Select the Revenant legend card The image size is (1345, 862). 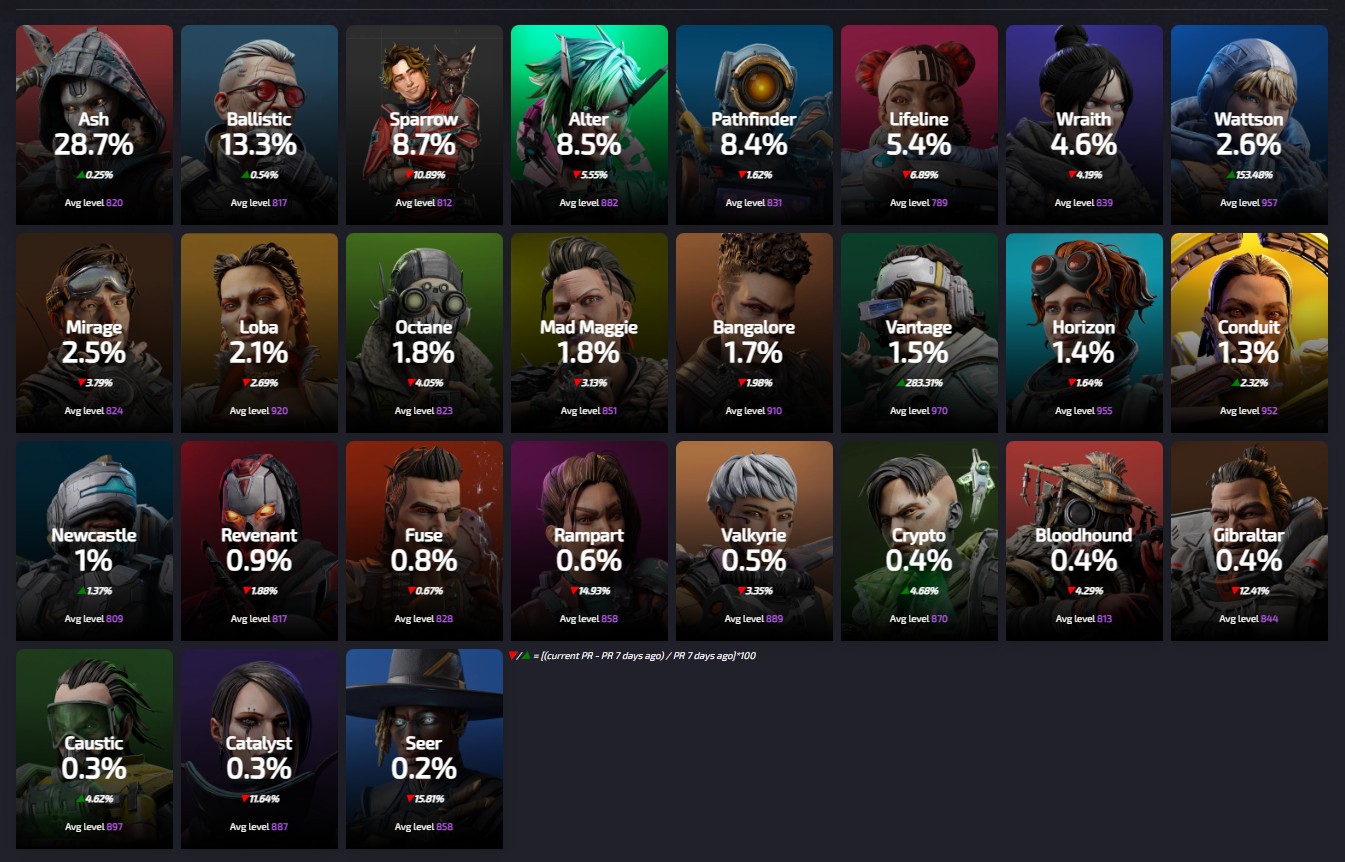(x=259, y=541)
